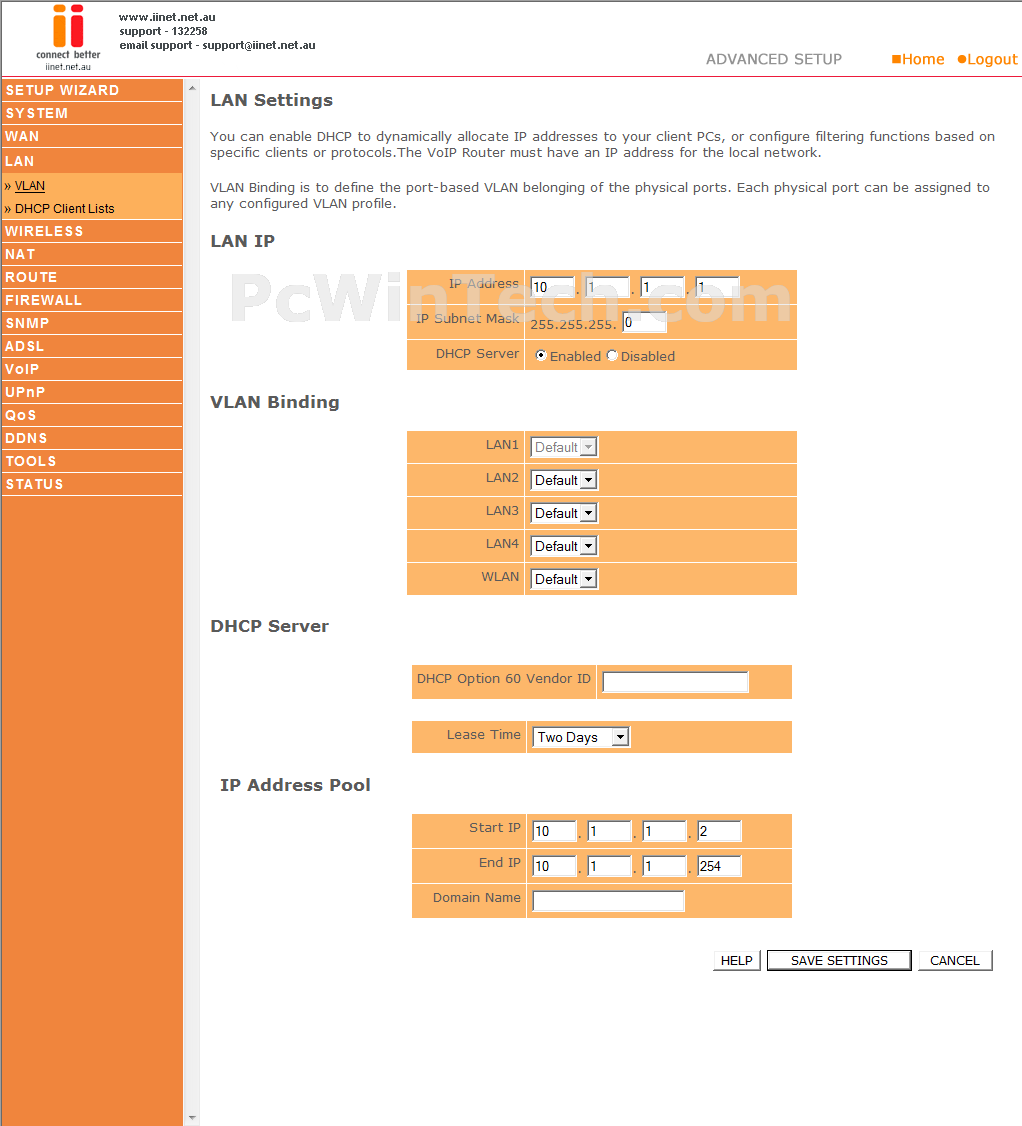Click Start IP first octet field

(554, 831)
